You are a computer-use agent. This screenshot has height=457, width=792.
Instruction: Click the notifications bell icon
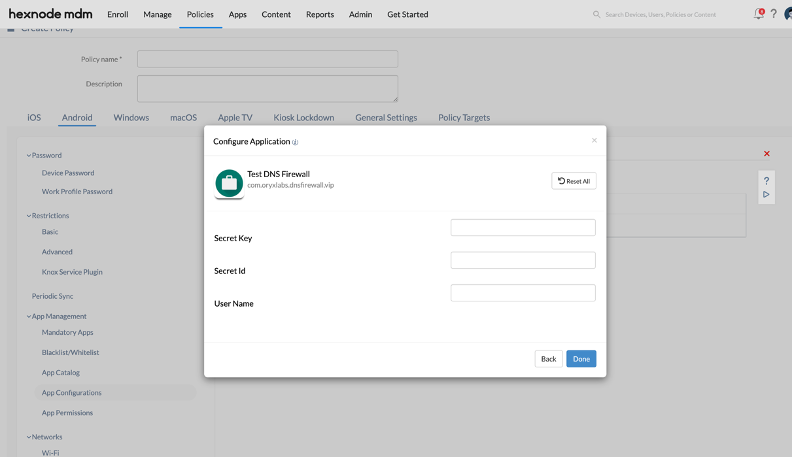coord(758,14)
